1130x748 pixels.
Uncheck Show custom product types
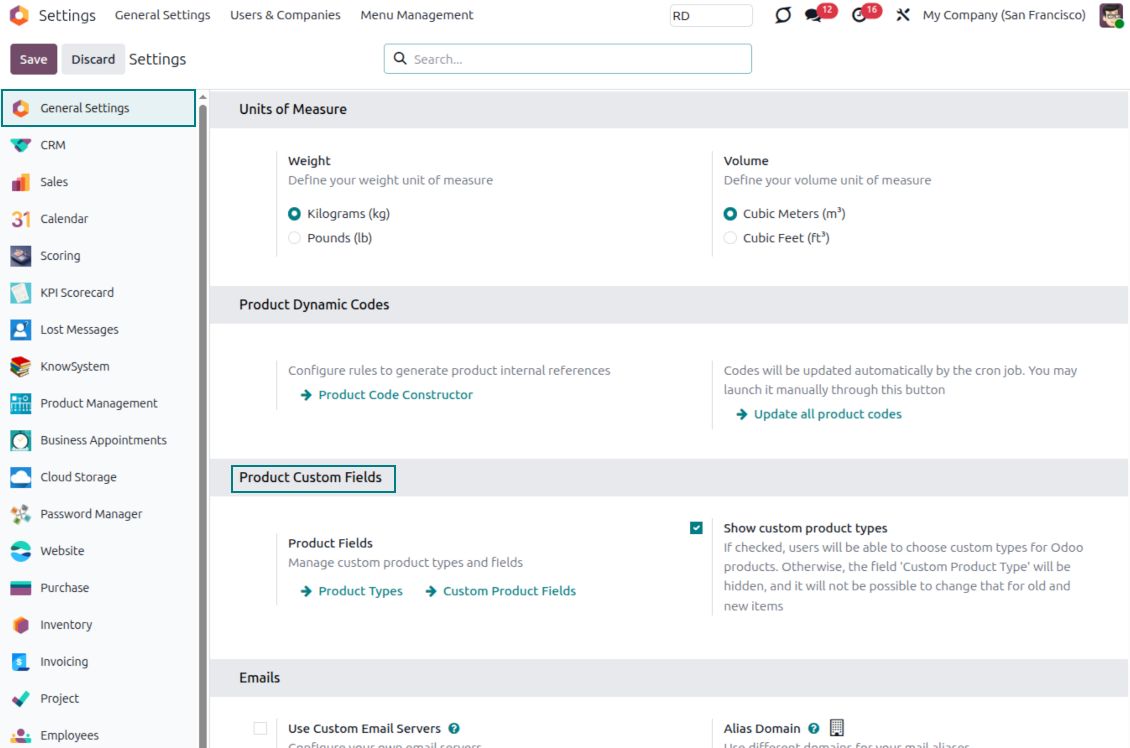pyautogui.click(x=696, y=528)
